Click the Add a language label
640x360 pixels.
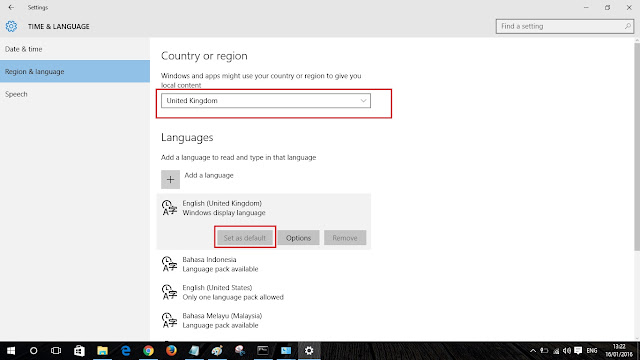click(209, 175)
